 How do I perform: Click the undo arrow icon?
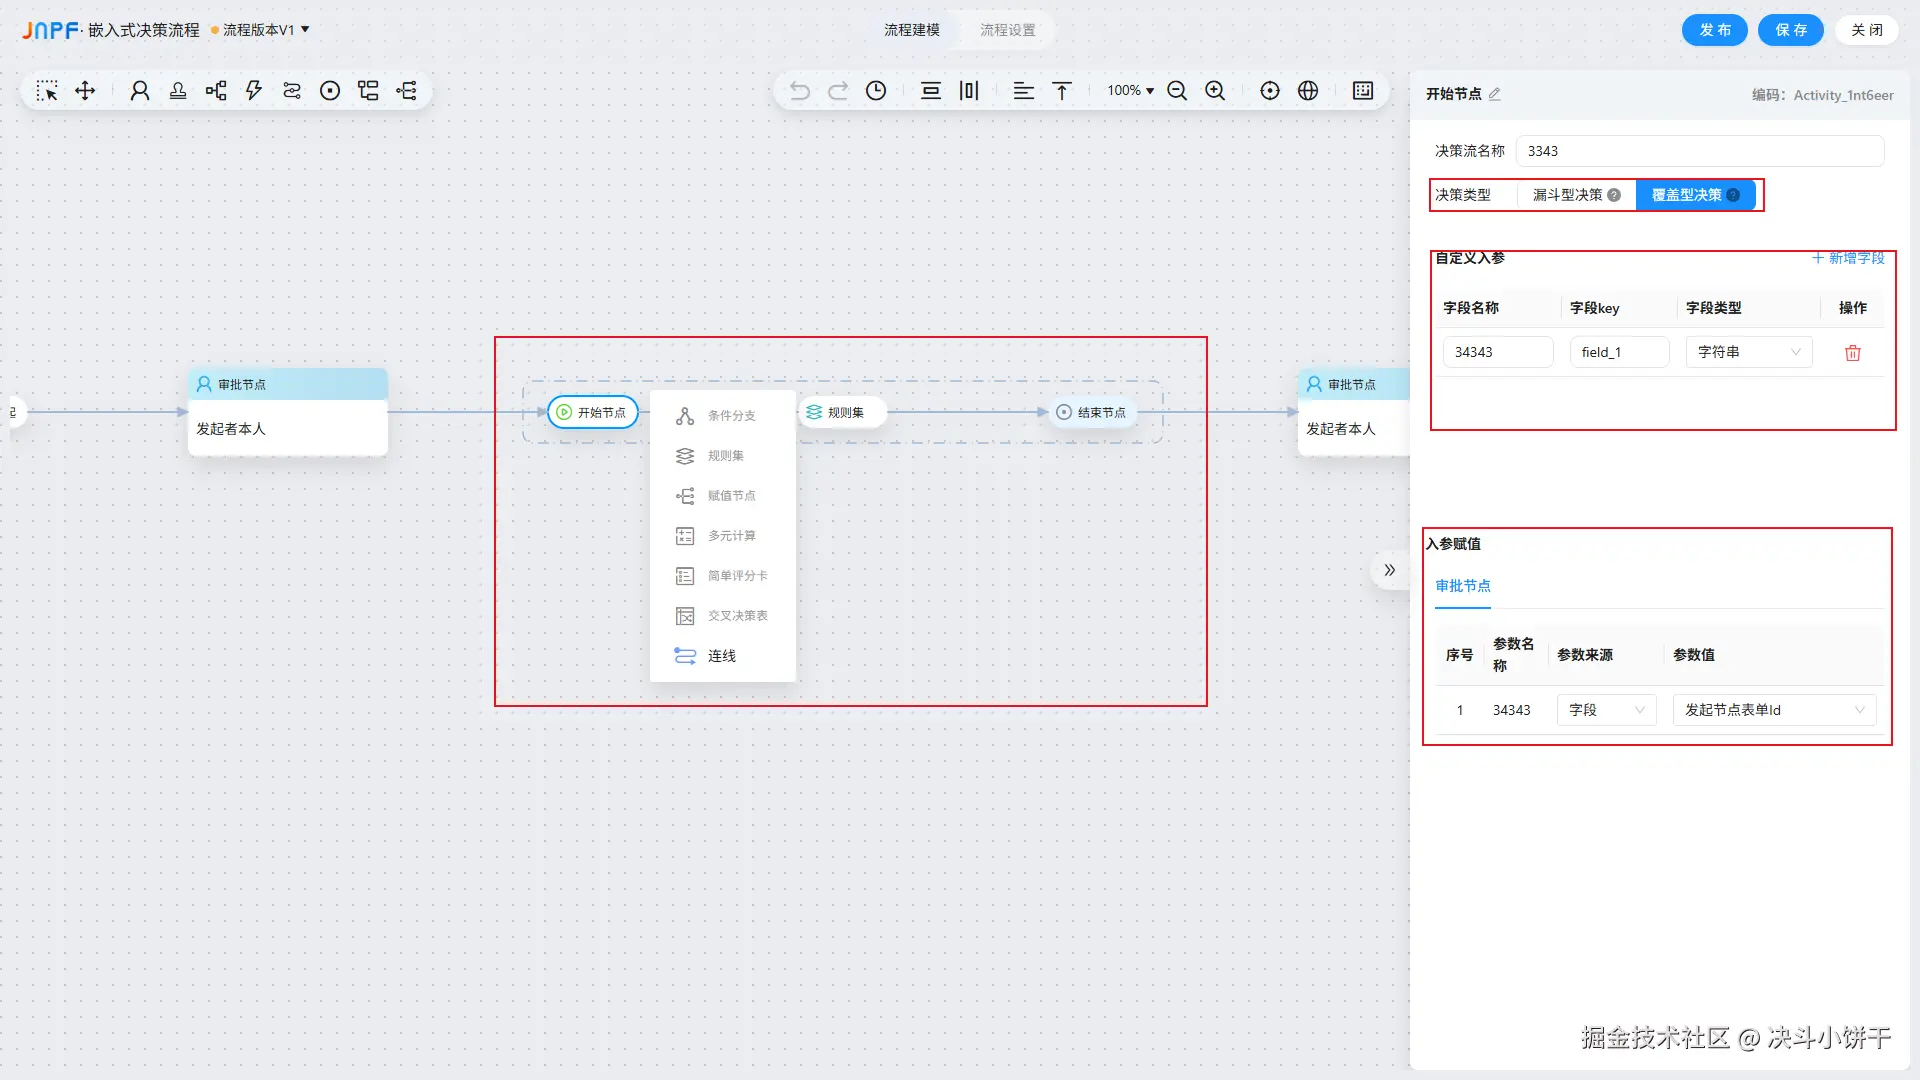coord(800,91)
